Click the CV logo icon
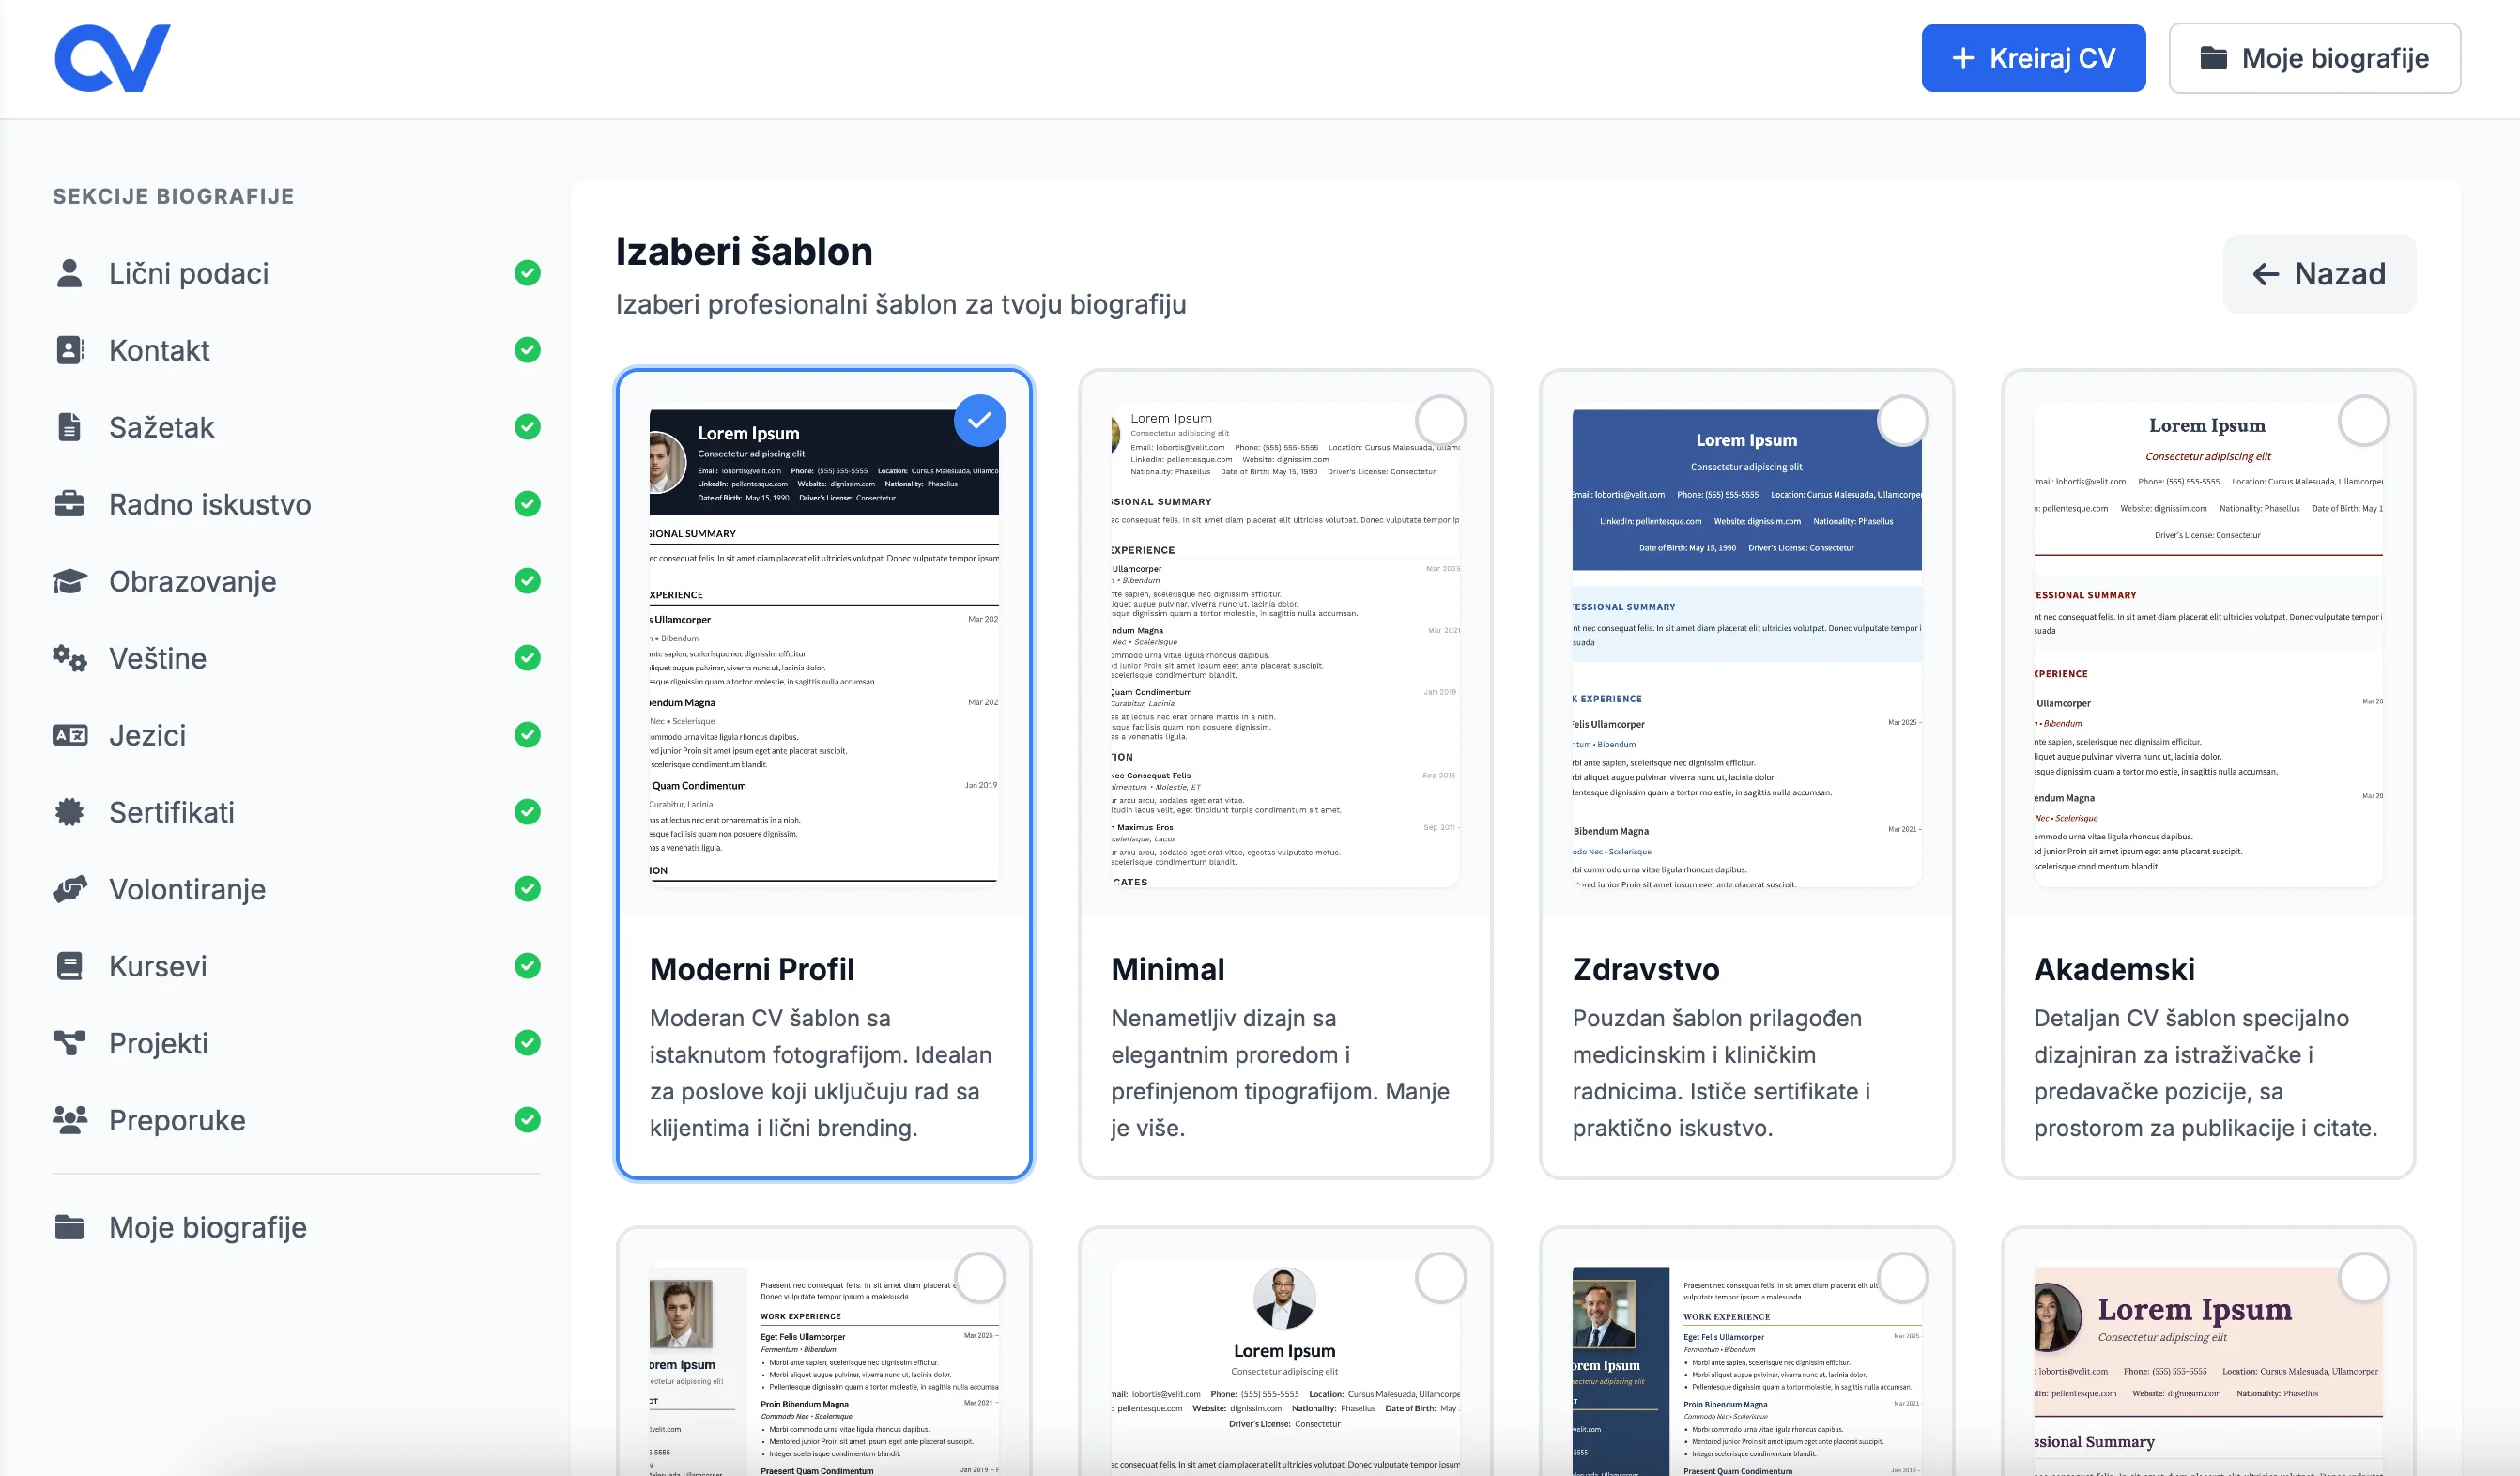2520x1476 pixels. pyautogui.click(x=112, y=58)
